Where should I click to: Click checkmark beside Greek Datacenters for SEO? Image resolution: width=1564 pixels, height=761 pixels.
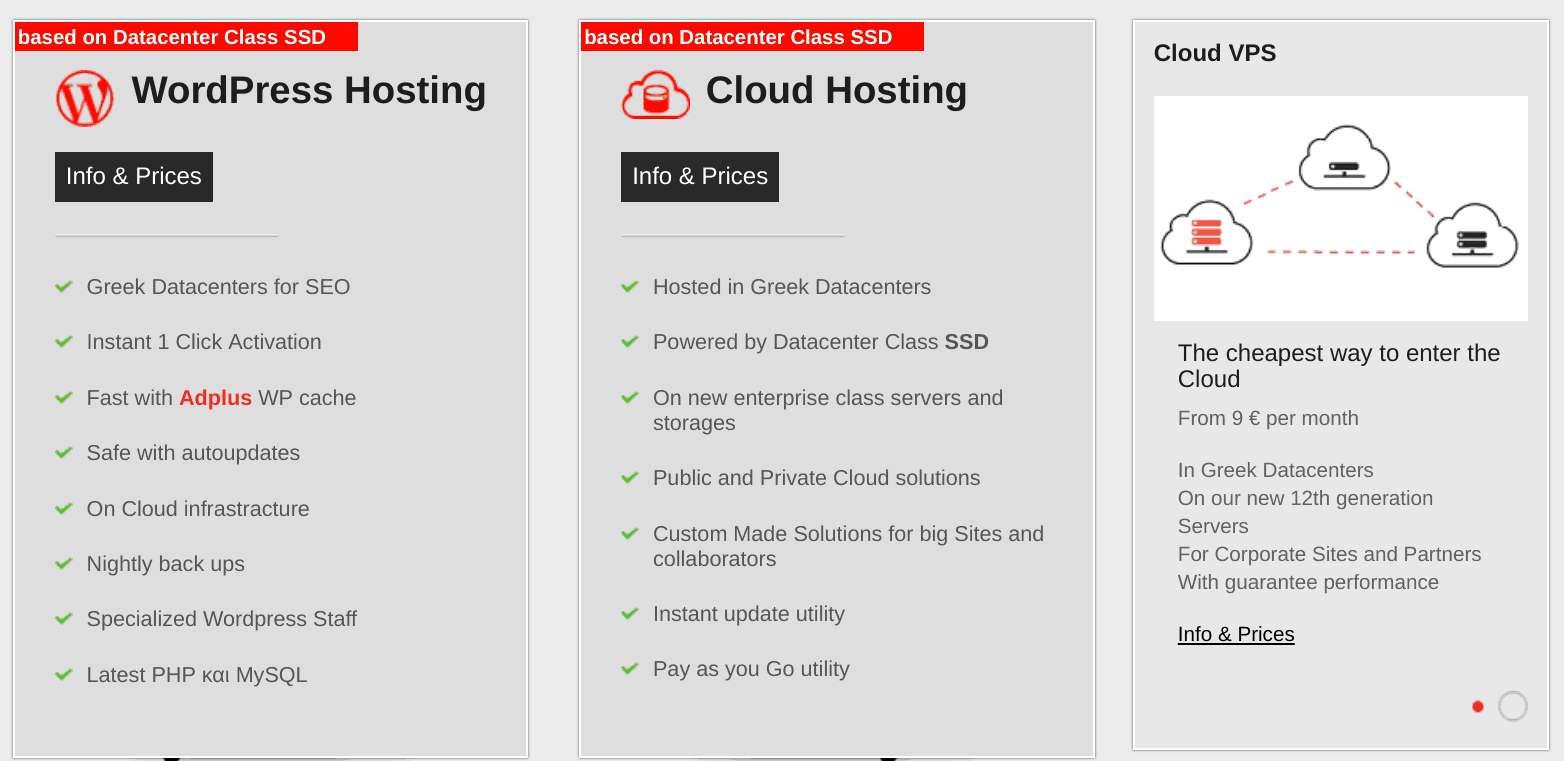(x=64, y=287)
